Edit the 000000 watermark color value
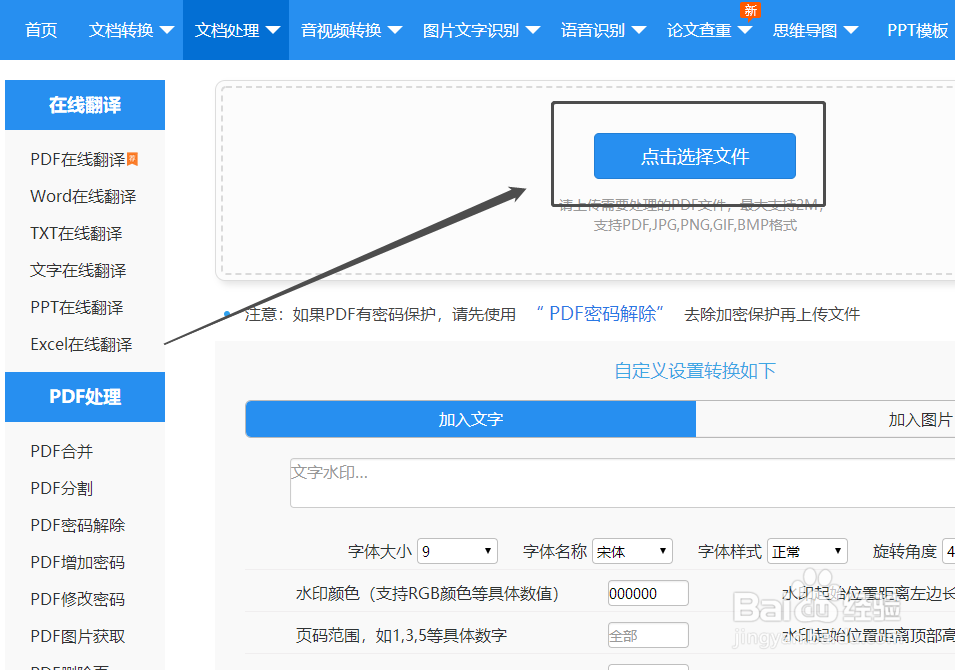955x670 pixels. [x=648, y=592]
